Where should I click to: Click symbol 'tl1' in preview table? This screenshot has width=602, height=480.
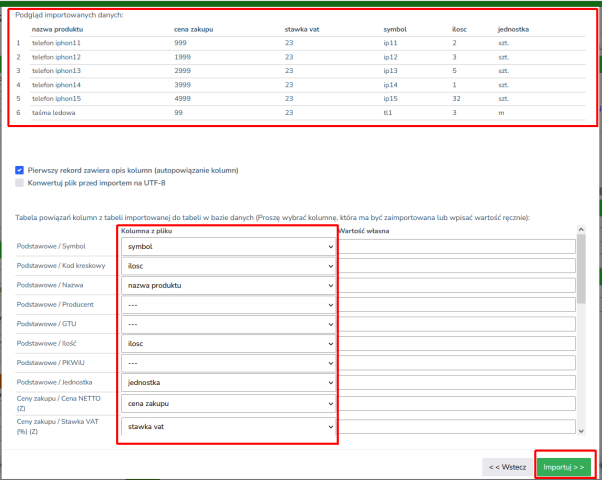[388, 113]
